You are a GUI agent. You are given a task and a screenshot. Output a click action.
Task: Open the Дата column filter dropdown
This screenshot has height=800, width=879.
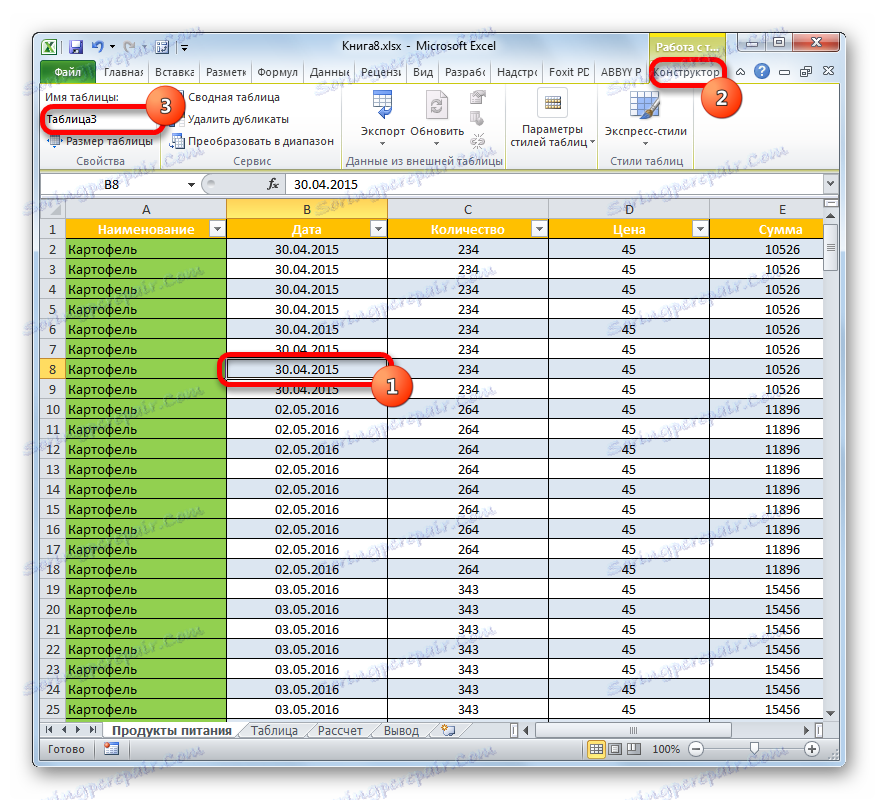click(378, 229)
